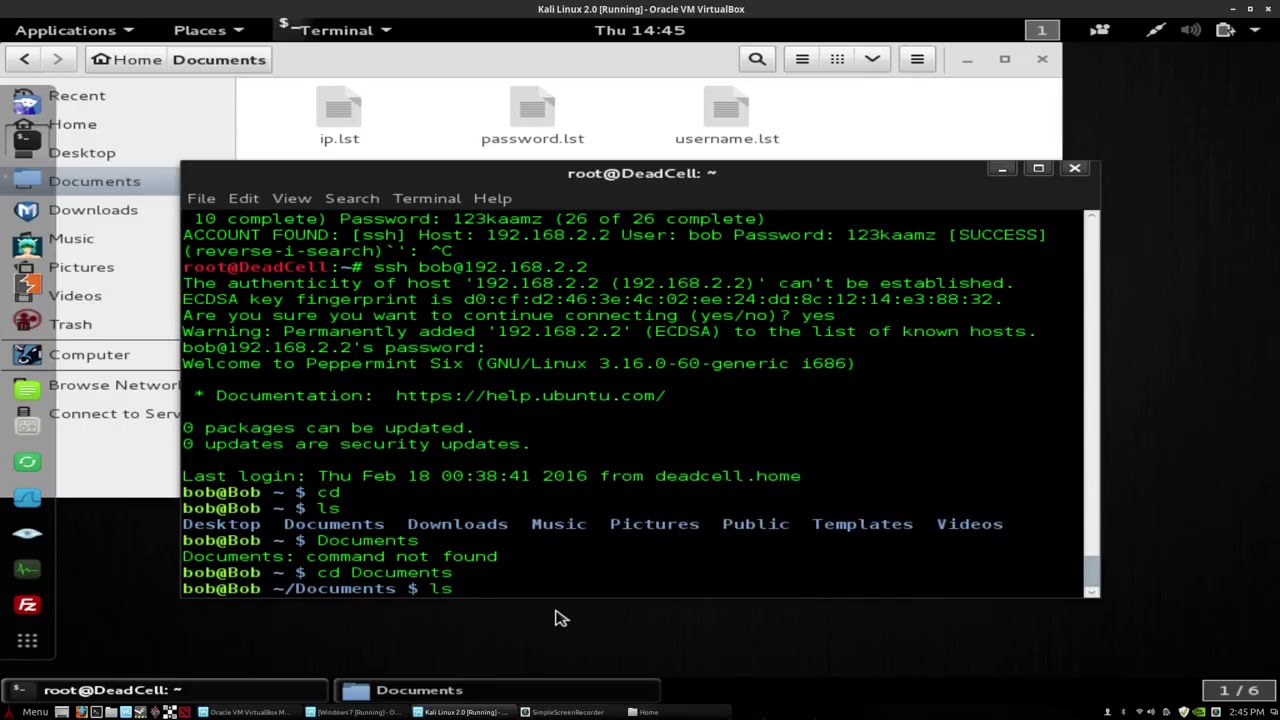Open terminal Edit menu
The height and width of the screenshot is (720, 1280).
(x=243, y=198)
